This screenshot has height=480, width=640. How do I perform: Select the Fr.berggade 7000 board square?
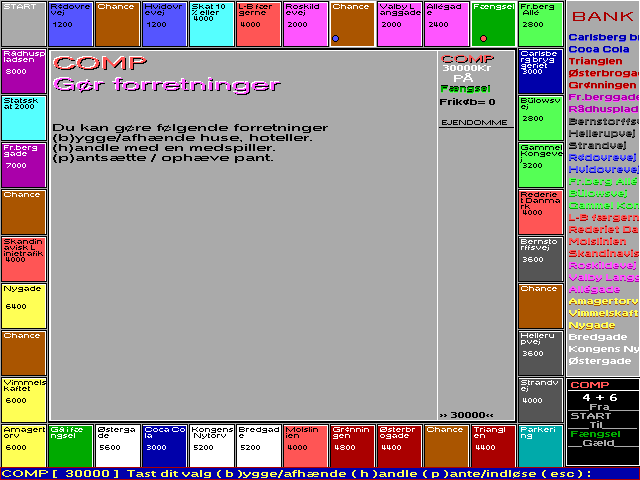click(x=24, y=165)
